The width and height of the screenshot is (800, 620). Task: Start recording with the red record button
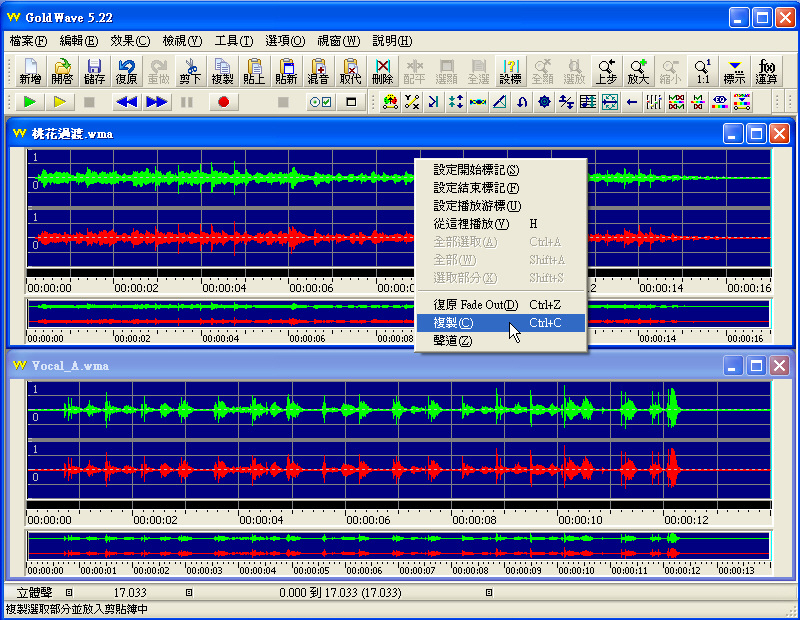point(223,102)
